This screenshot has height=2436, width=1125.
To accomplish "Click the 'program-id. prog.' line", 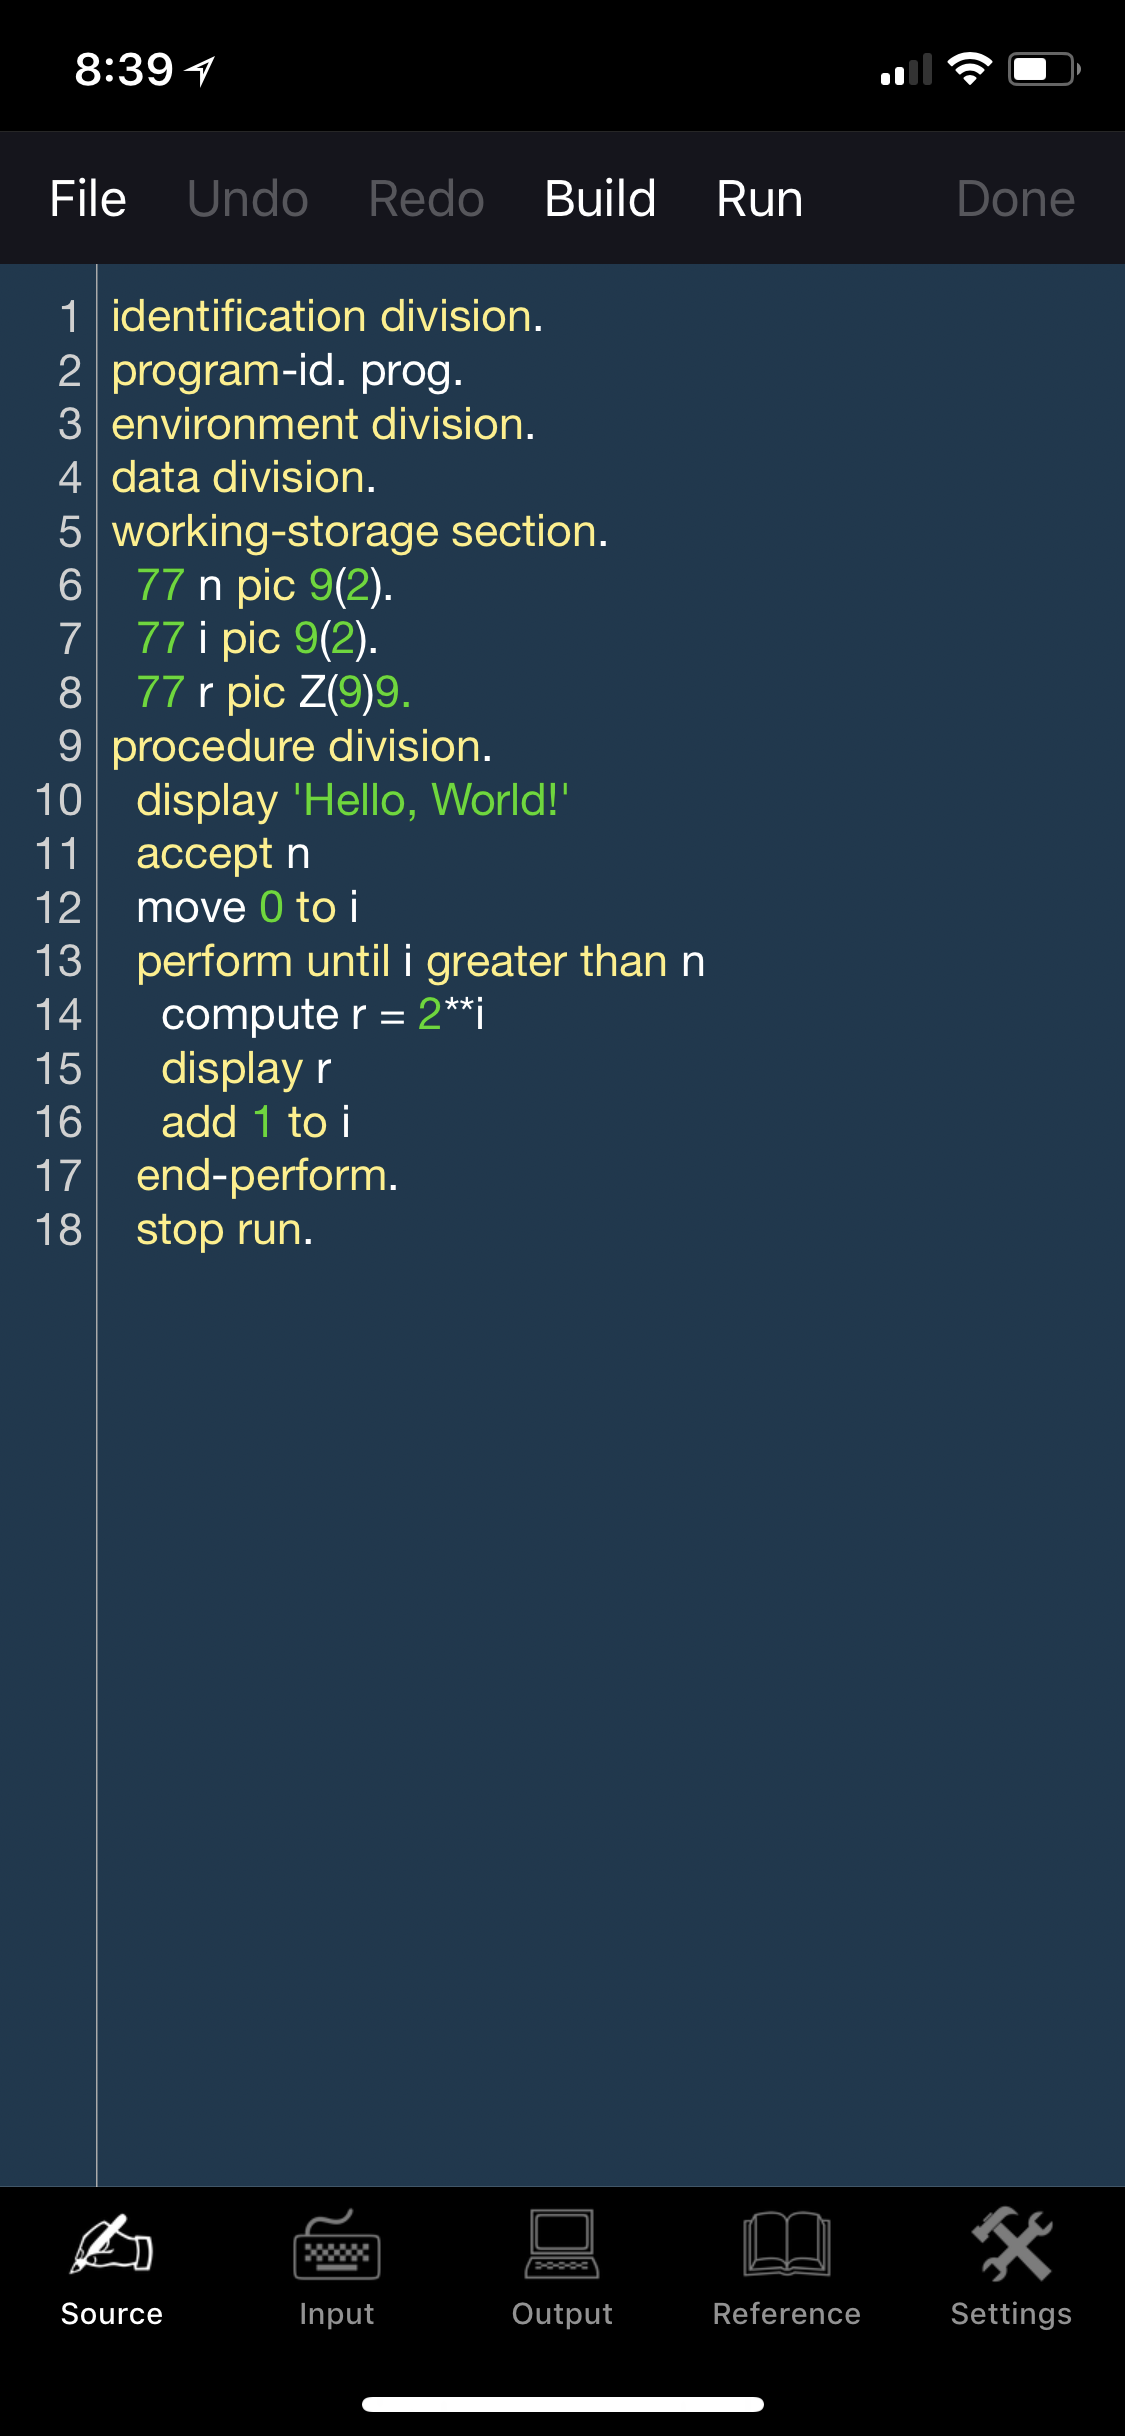I will [x=287, y=371].
